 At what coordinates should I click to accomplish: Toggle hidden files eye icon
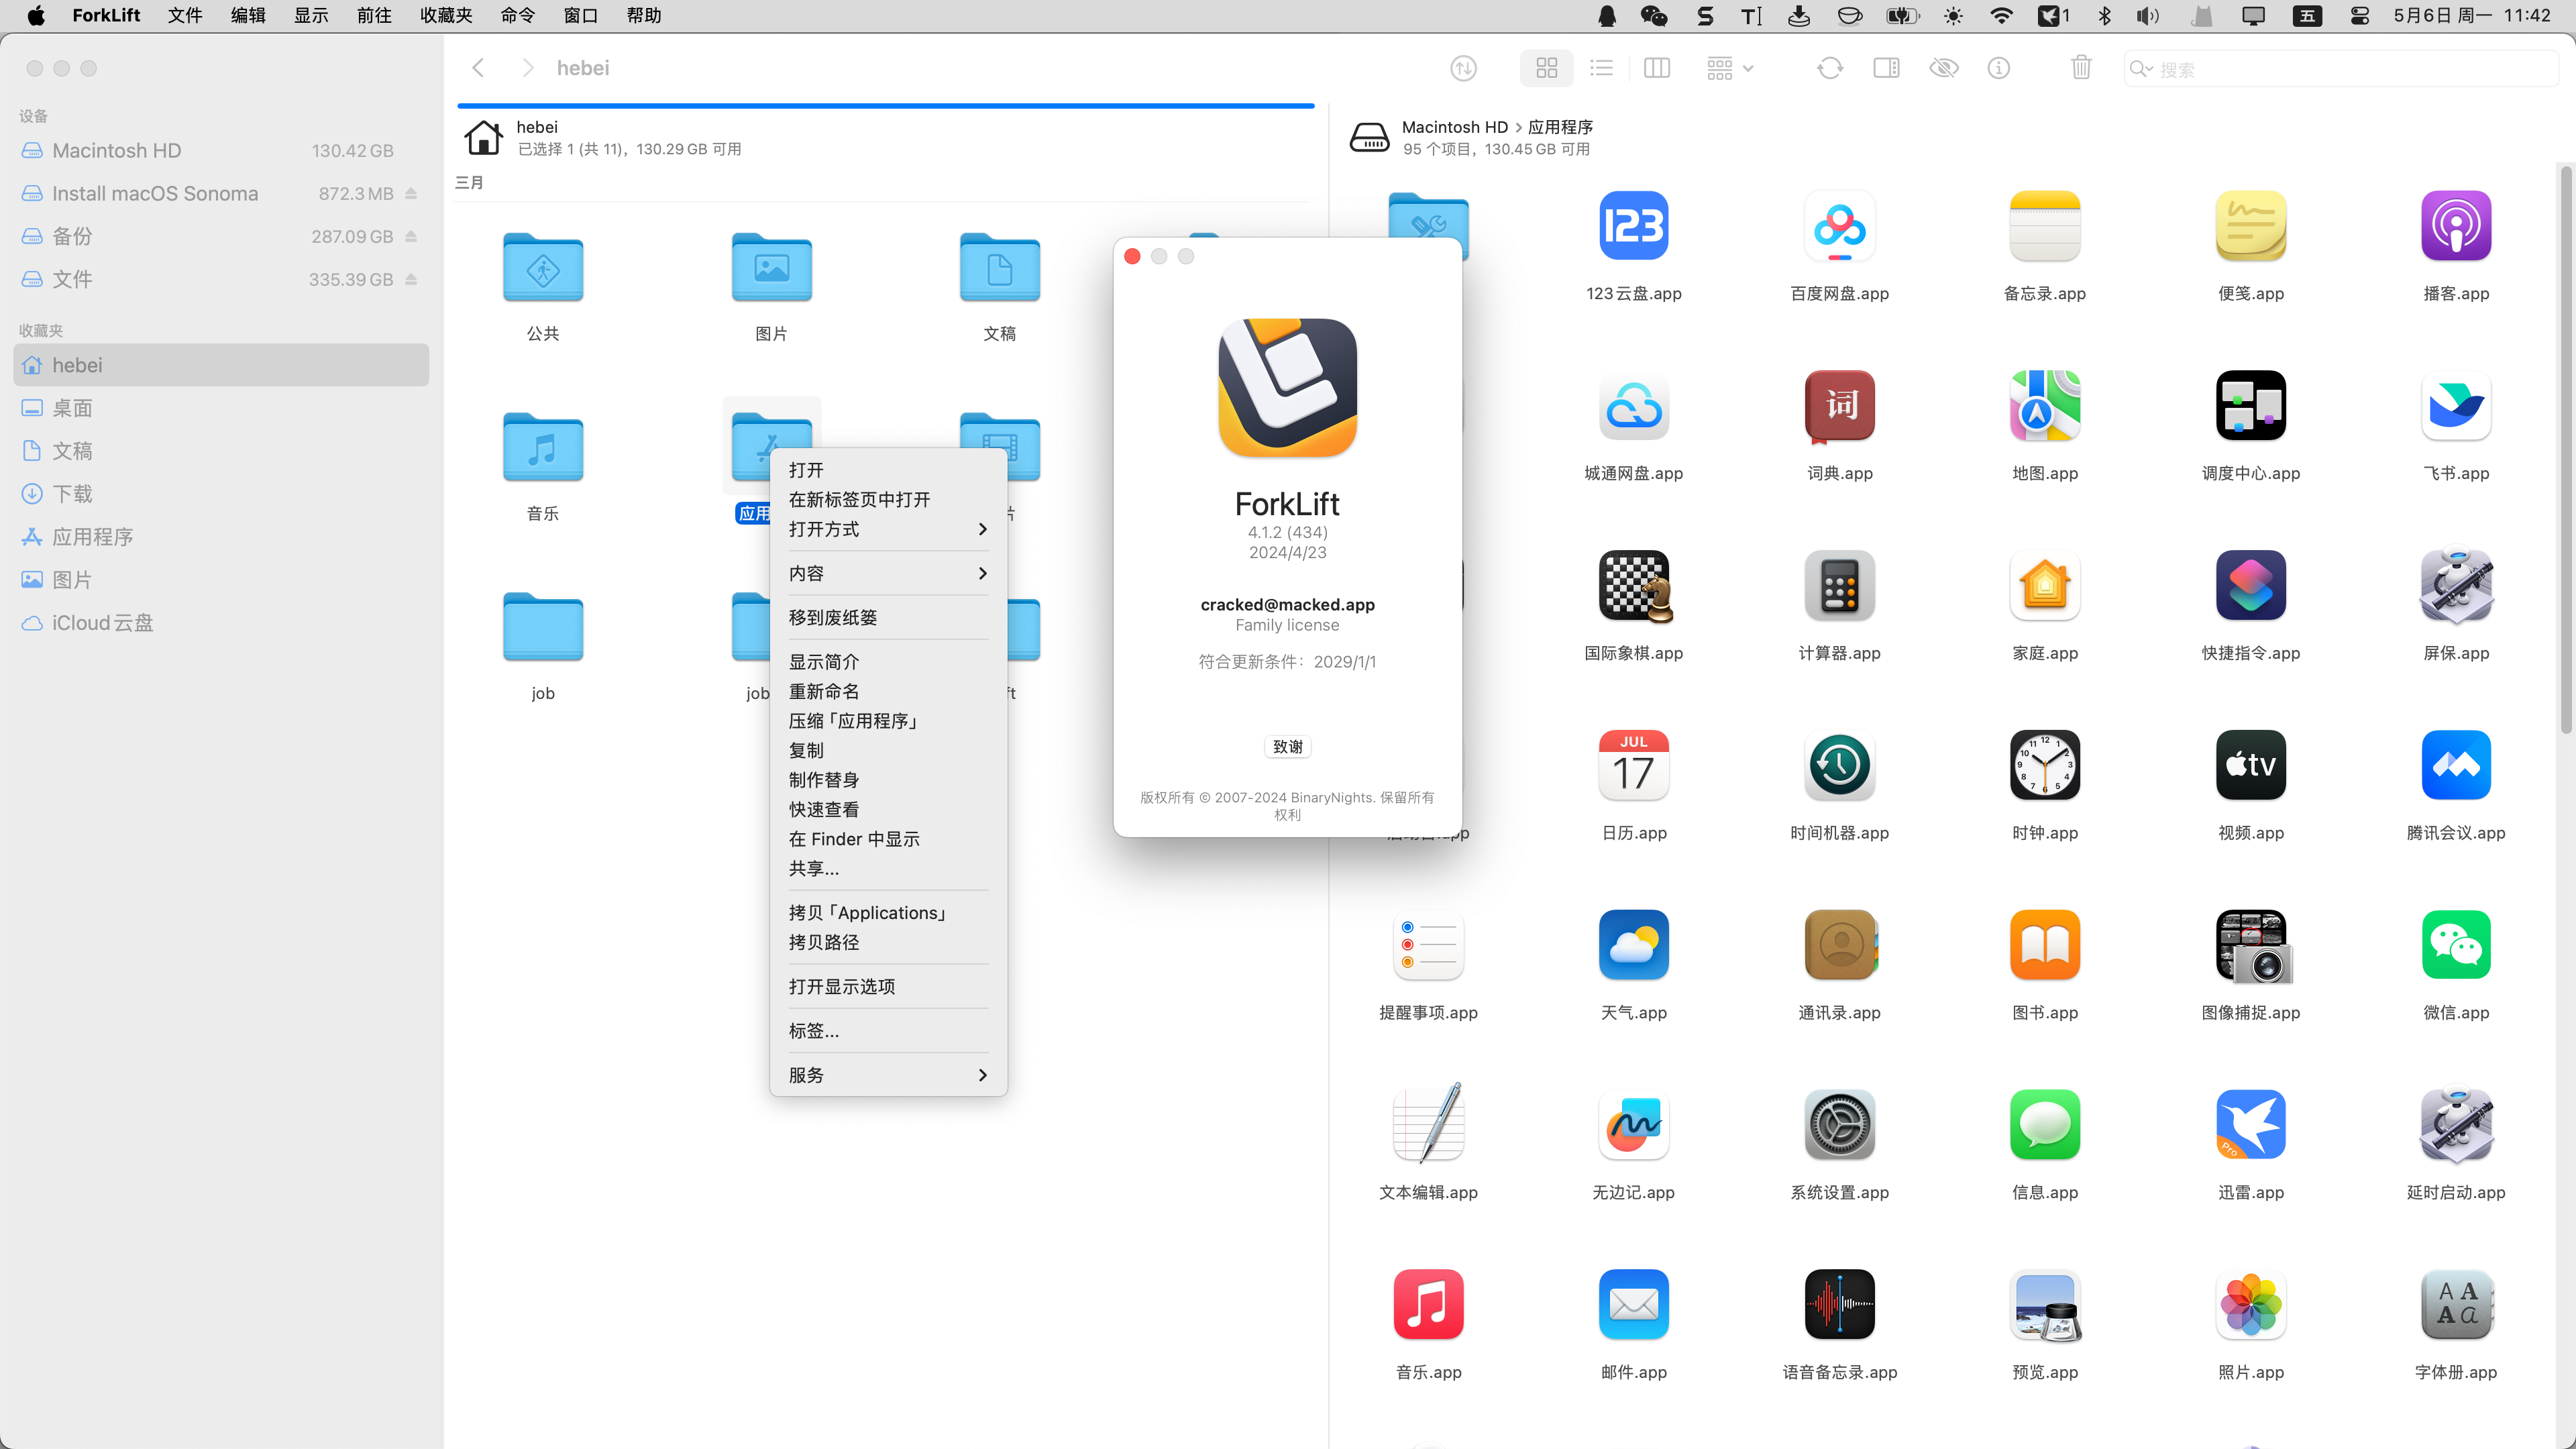(1943, 68)
